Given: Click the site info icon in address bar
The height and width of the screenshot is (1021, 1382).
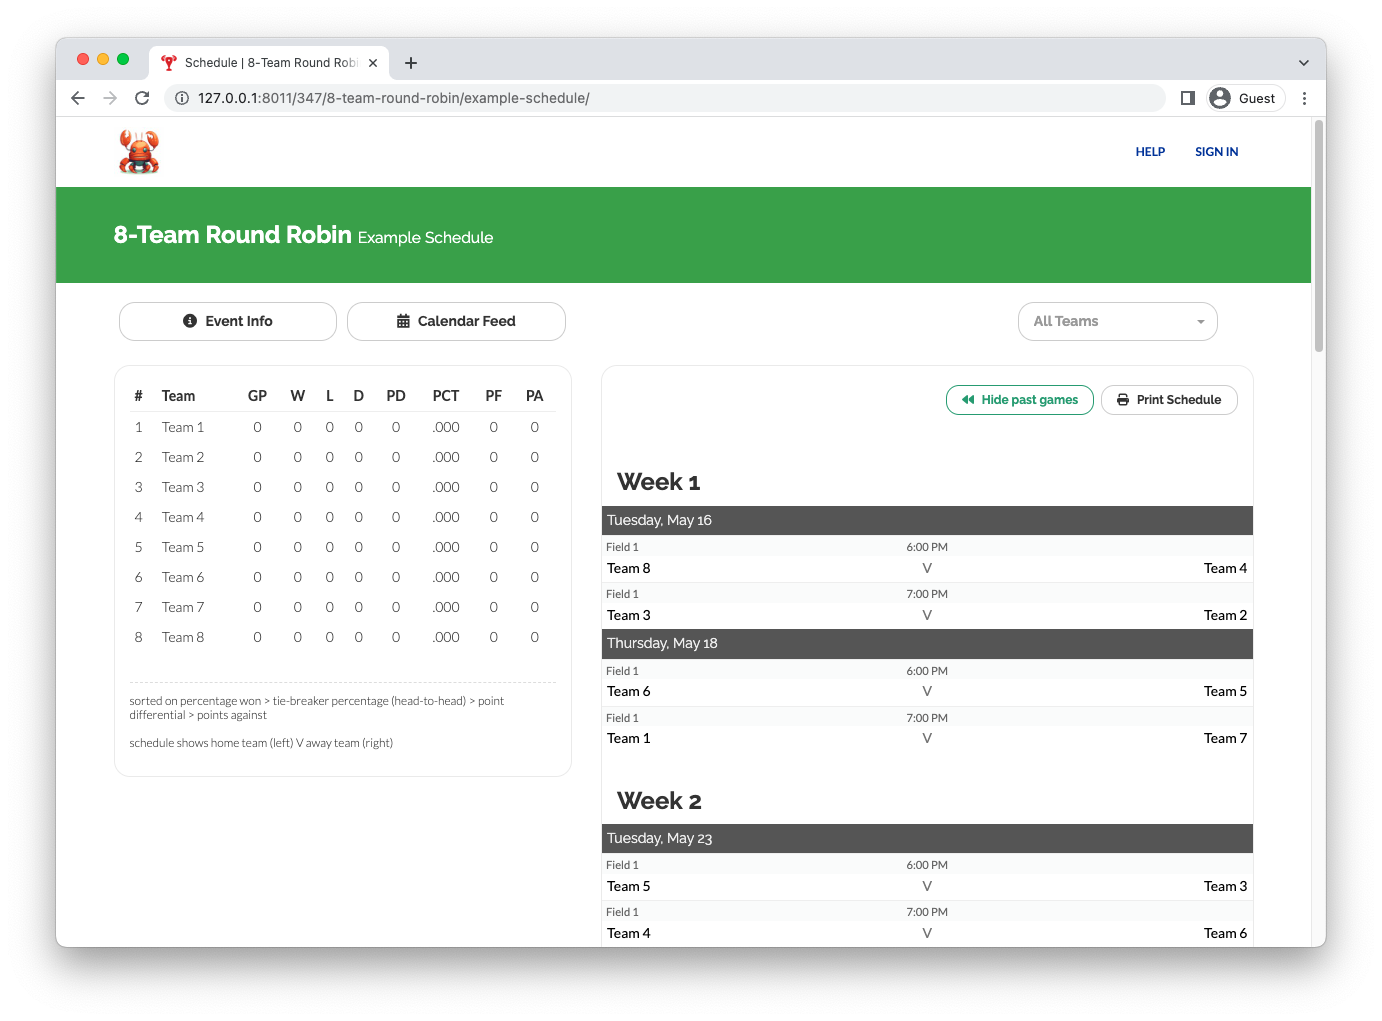Looking at the screenshot, I should [x=182, y=98].
